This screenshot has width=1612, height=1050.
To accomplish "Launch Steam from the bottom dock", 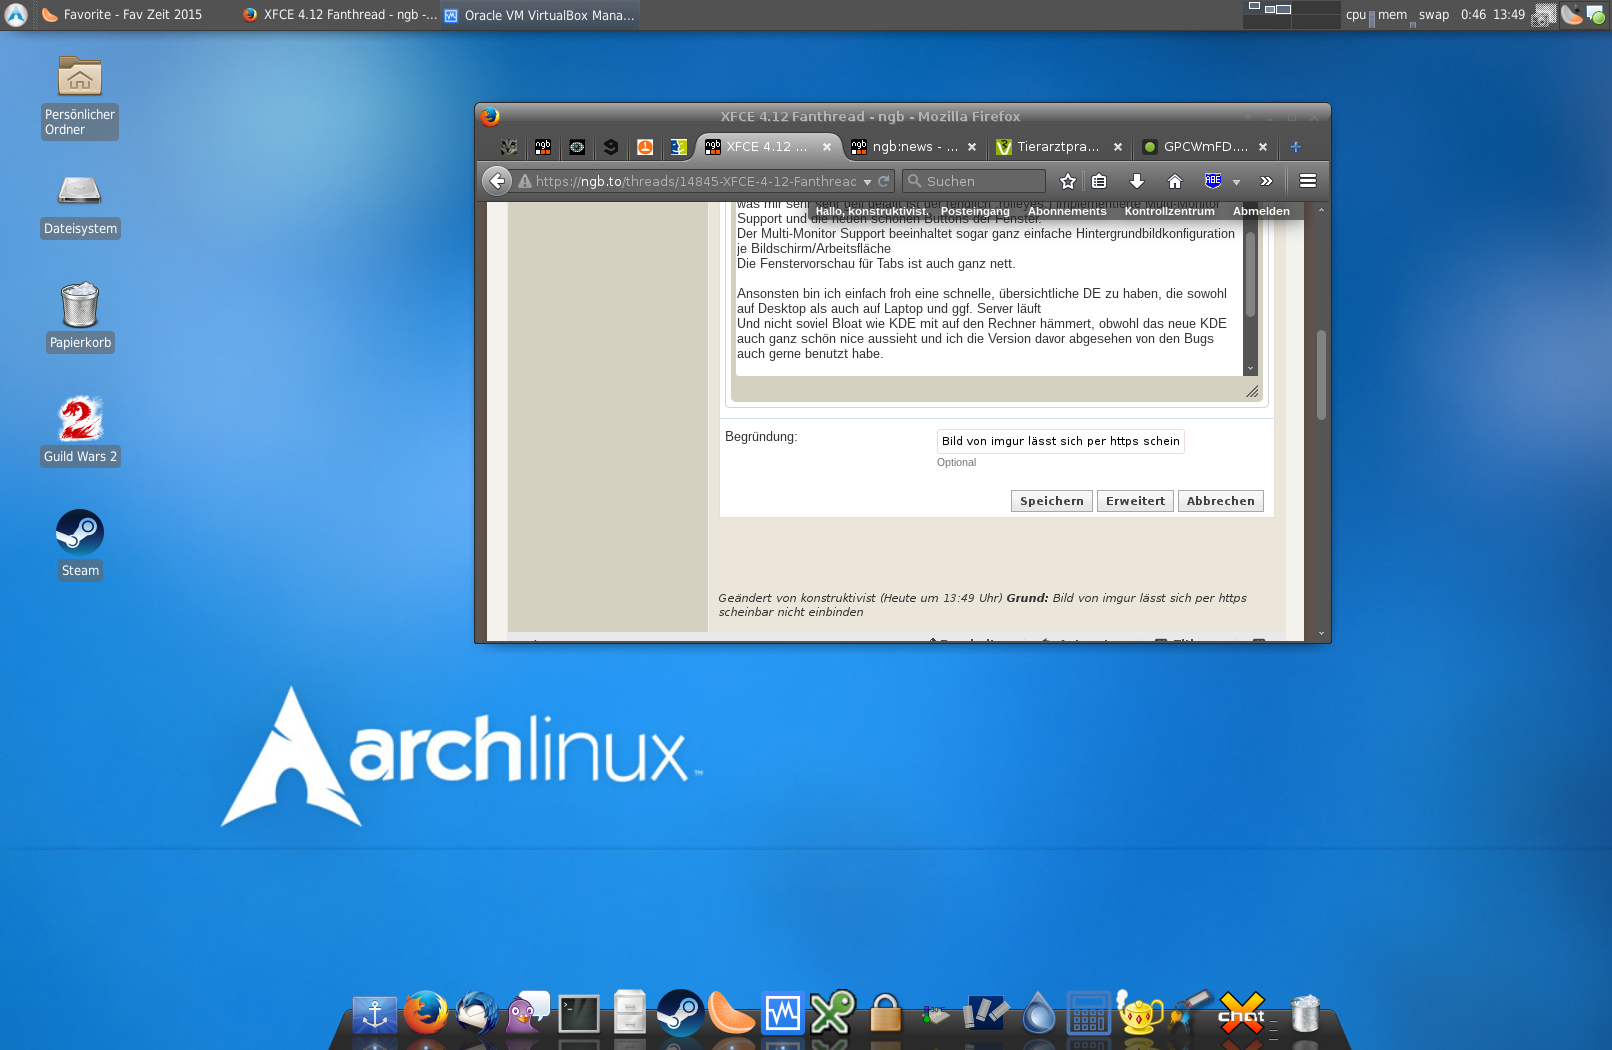I will click(680, 1012).
